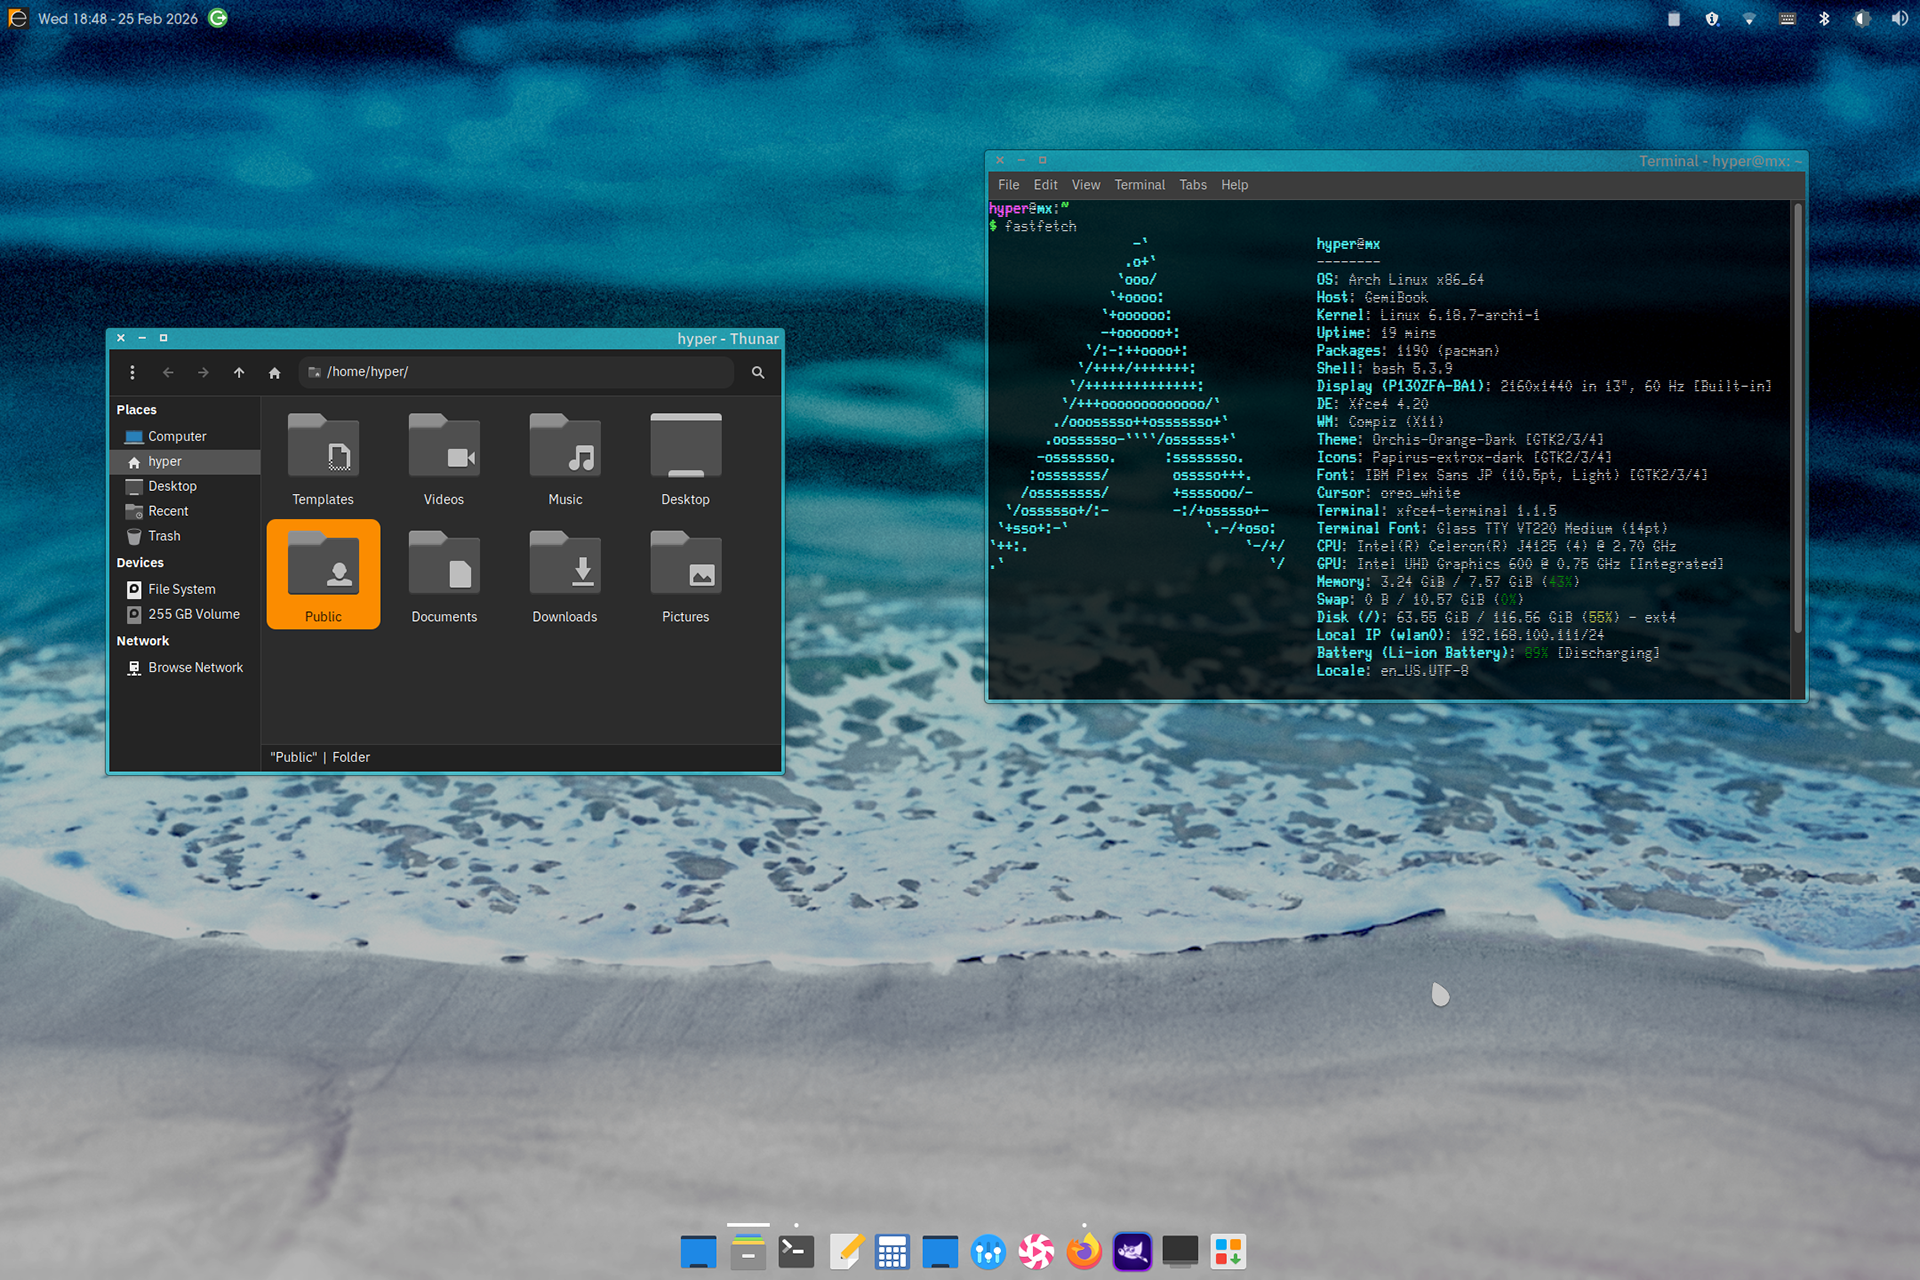
Task: Open the Terminal menu in menubar
Action: 1139,185
